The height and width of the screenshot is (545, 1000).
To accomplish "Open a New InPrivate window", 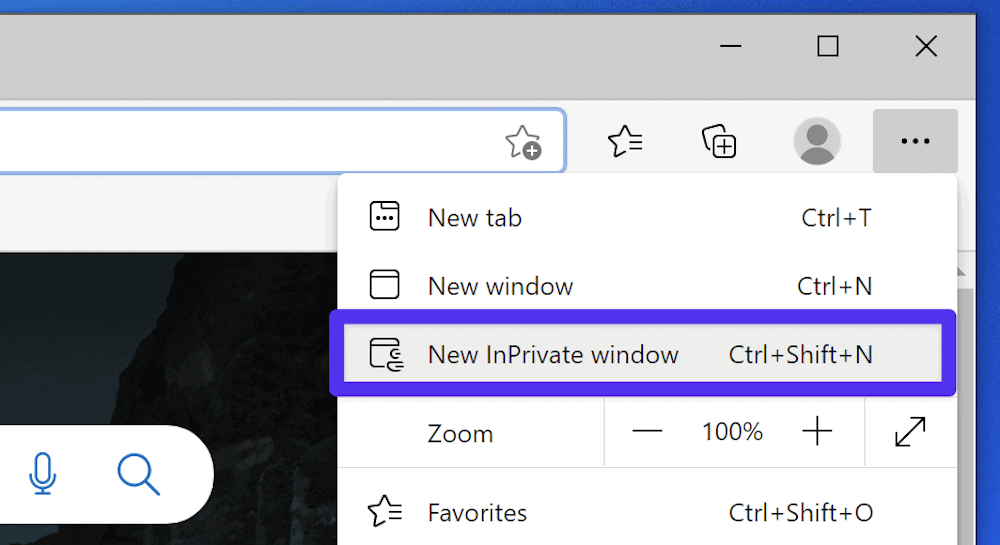I will pyautogui.click(x=553, y=354).
